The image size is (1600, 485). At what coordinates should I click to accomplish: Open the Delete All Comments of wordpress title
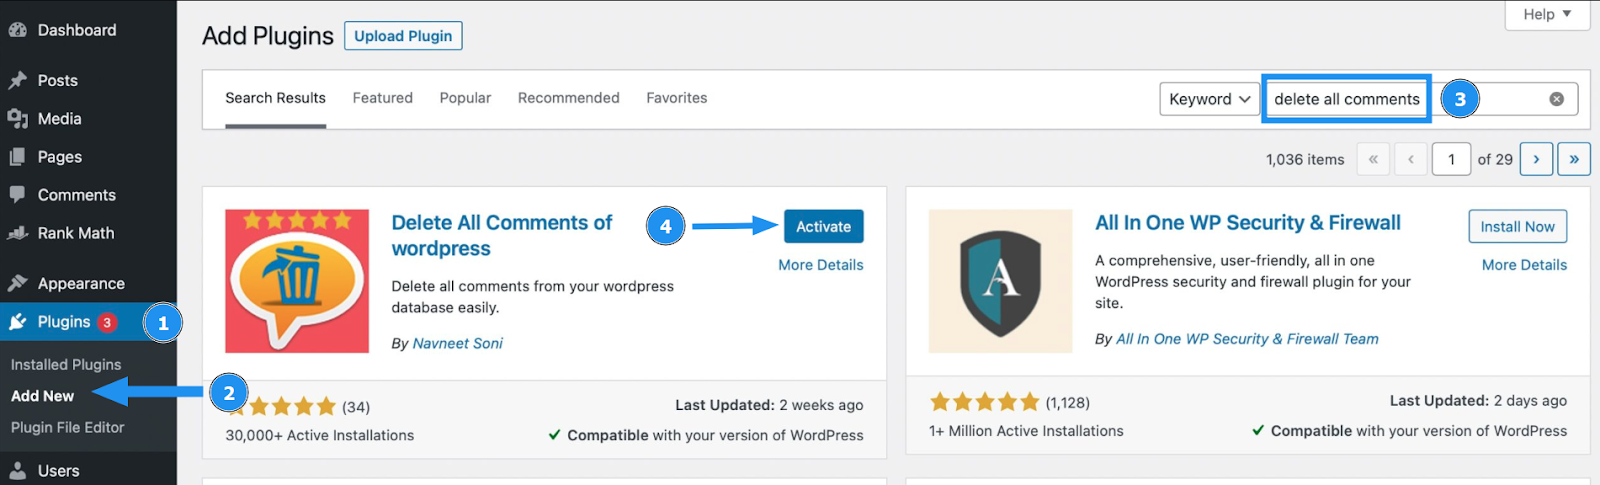502,235
